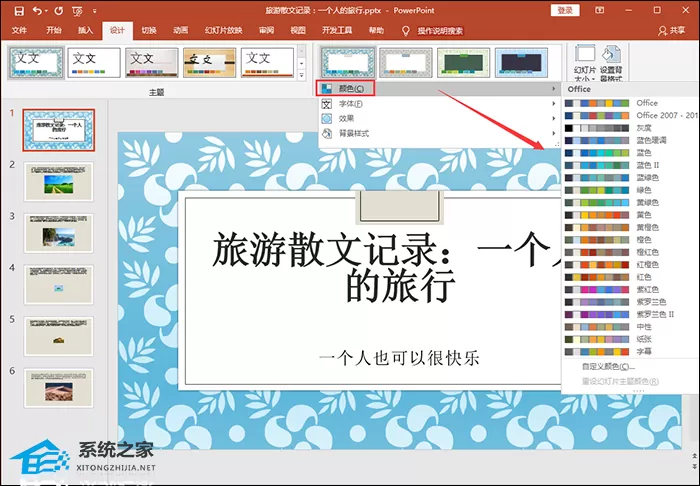Apply the 紫罗兰色 II color scheme
700x486 pixels.
[630, 314]
